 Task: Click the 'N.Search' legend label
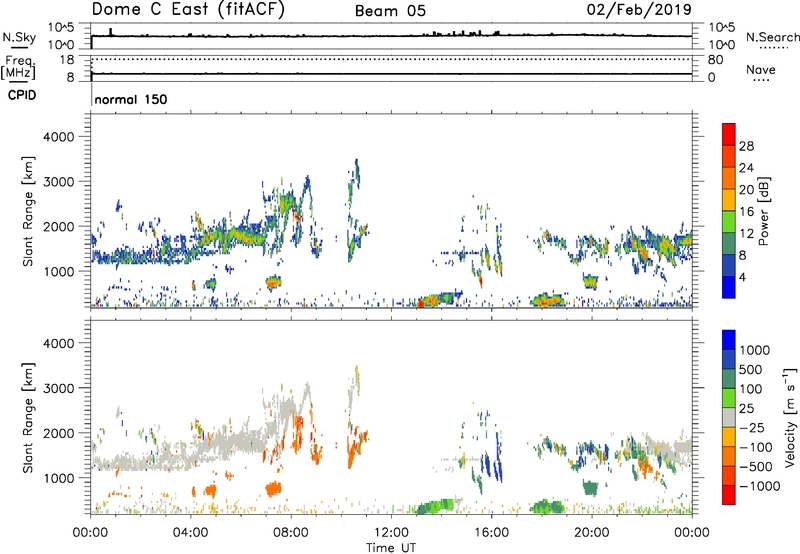(772, 37)
